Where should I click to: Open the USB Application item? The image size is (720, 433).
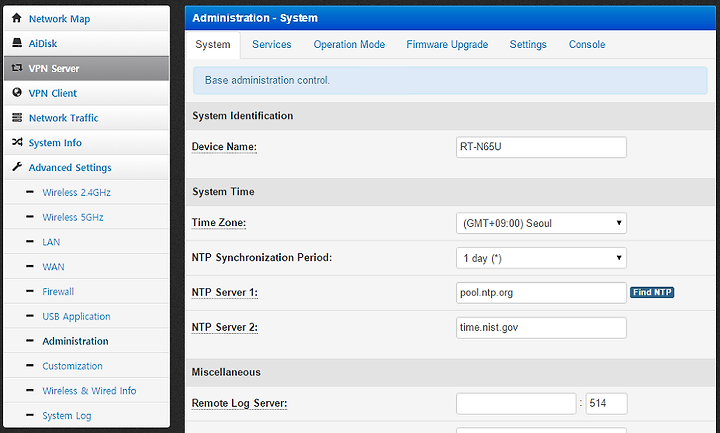coord(76,316)
